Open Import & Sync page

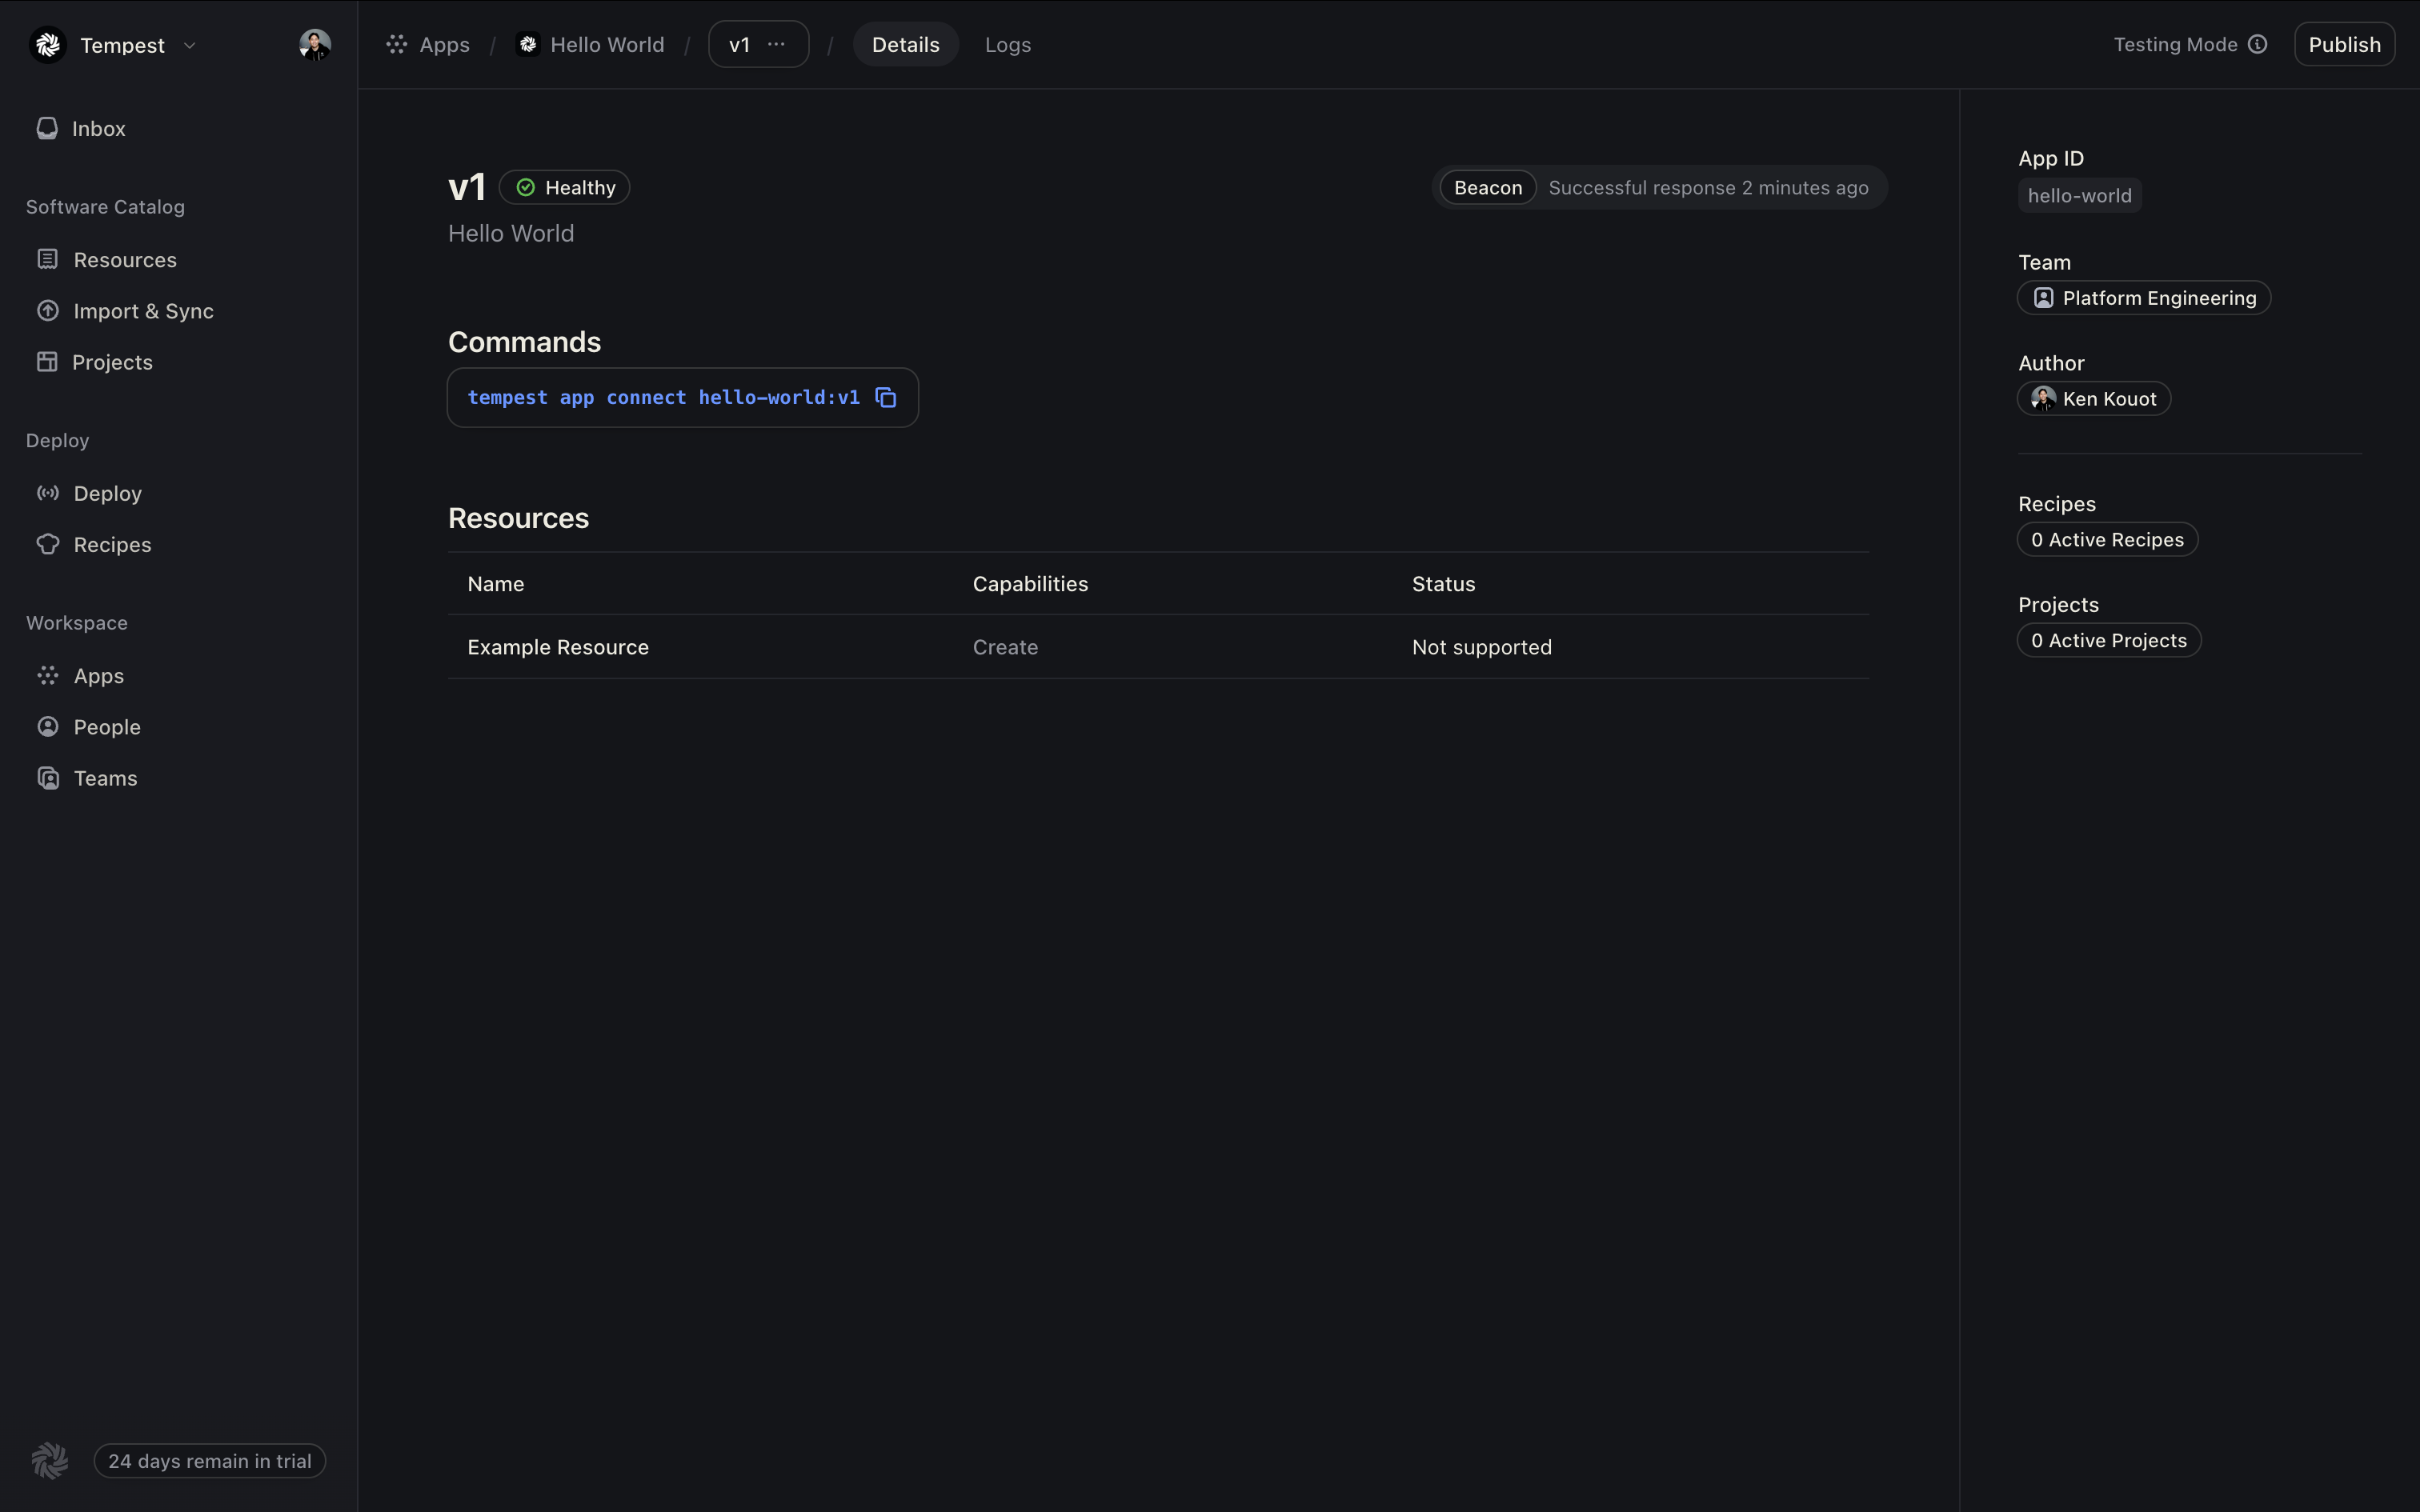click(x=143, y=311)
